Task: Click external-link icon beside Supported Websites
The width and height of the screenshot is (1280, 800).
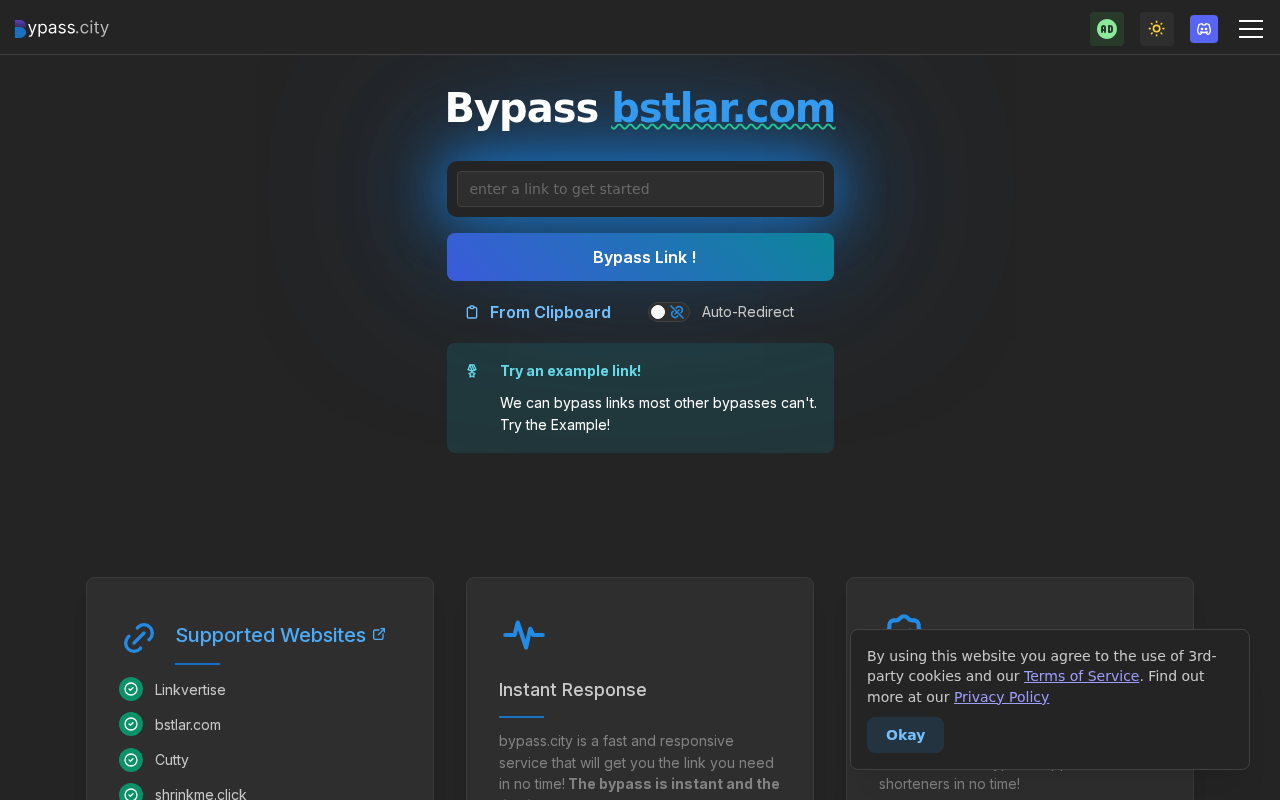Action: [x=379, y=634]
